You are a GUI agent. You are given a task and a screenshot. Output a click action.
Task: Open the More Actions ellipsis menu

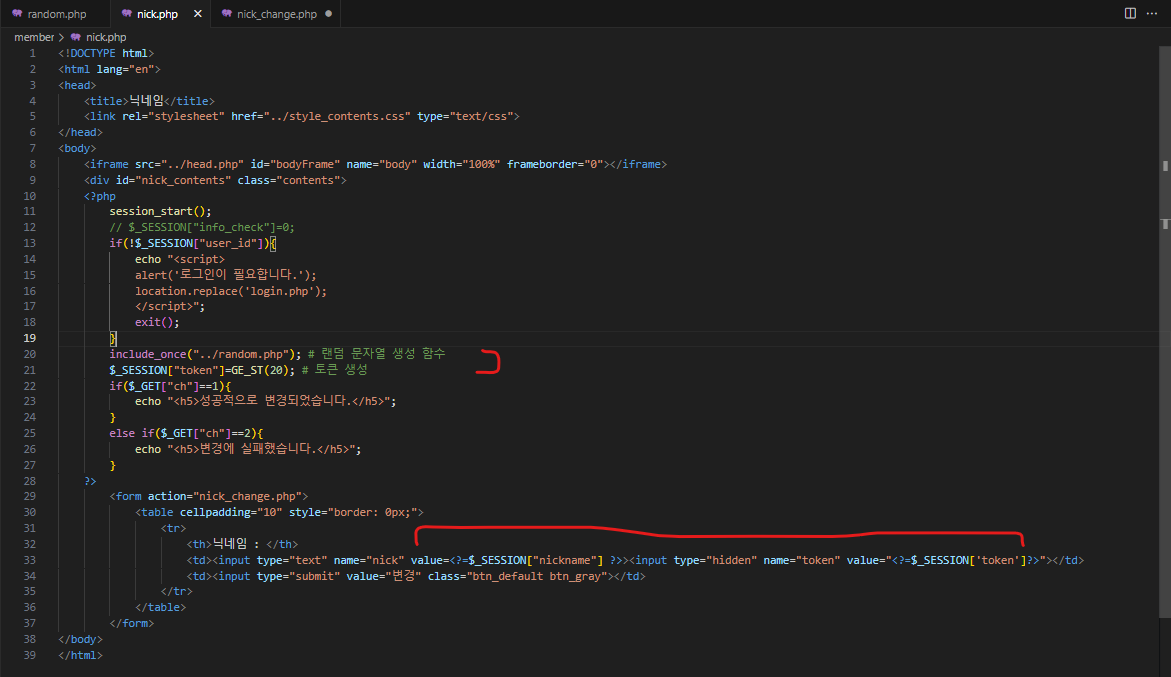coord(1152,13)
